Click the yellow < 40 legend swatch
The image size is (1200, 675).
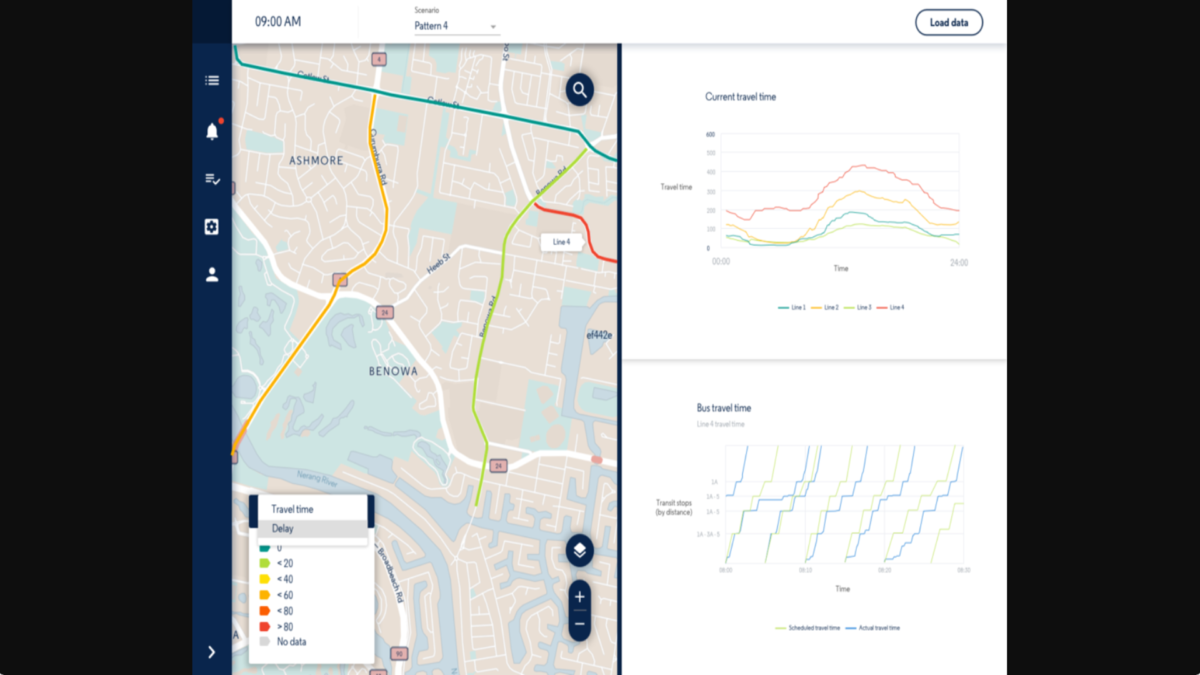point(265,579)
